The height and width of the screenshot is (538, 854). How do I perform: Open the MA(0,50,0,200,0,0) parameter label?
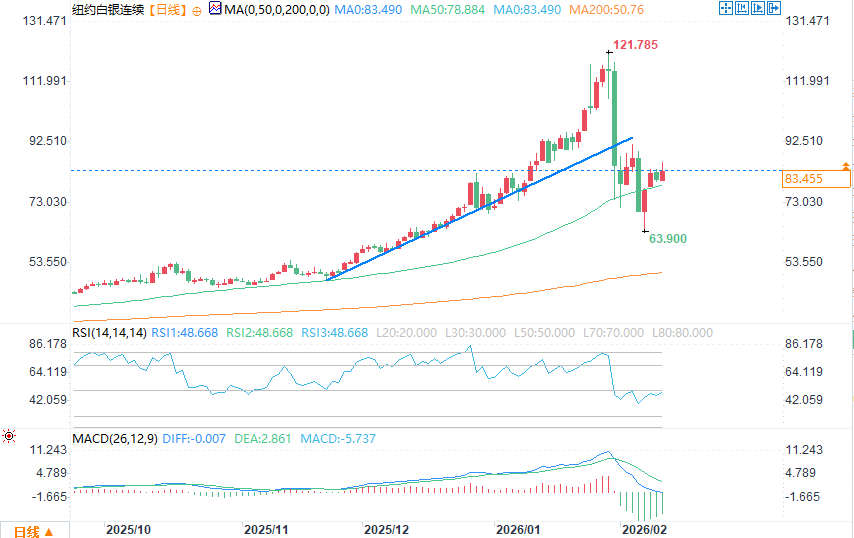tap(277, 10)
